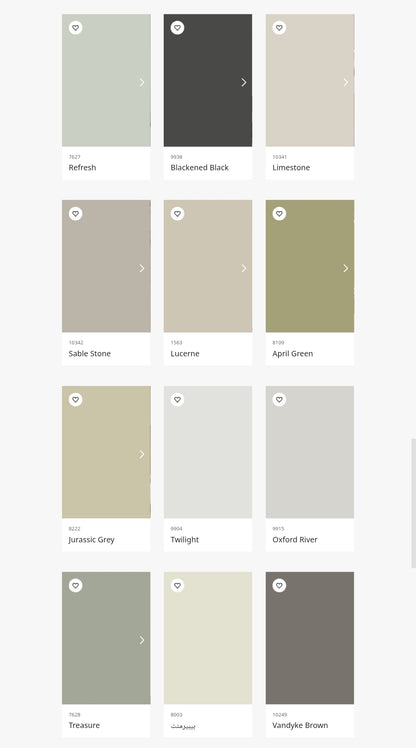
Task: Favorite the Refresh color with heart icon
Action: [75, 28]
